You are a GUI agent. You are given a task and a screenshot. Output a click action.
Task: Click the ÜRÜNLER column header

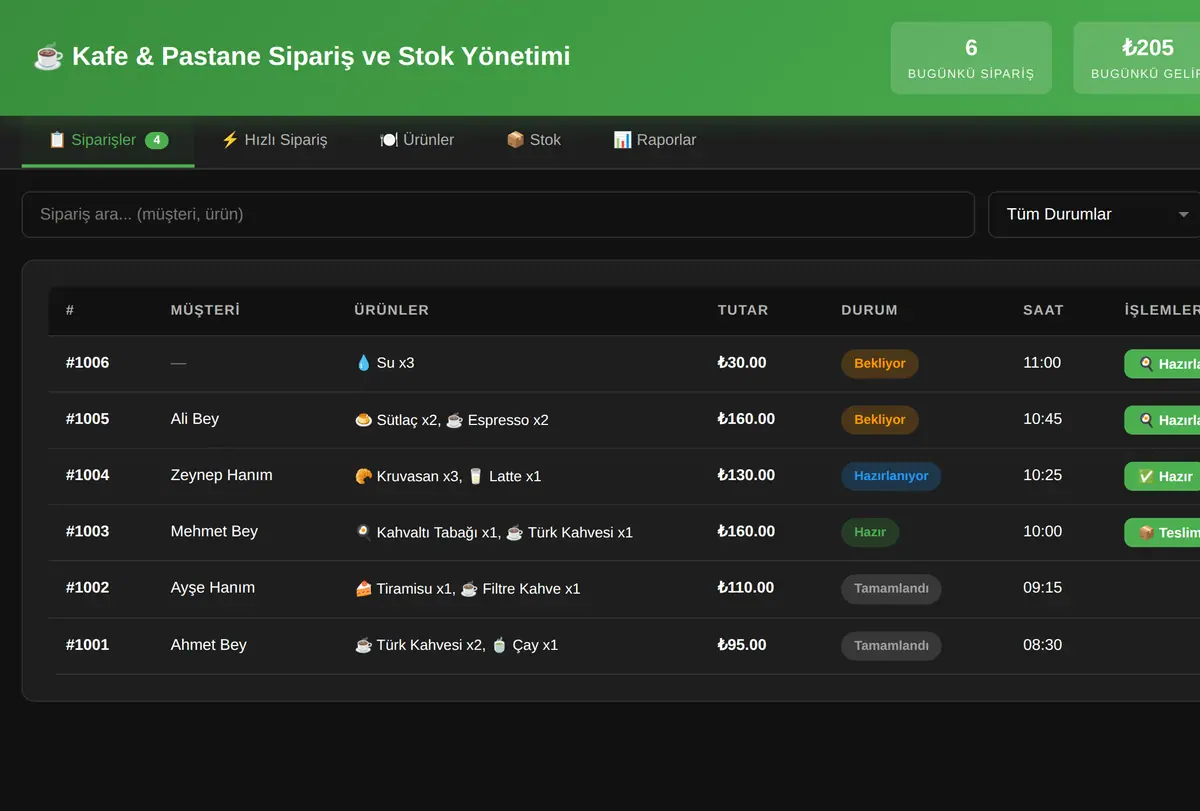tap(392, 310)
